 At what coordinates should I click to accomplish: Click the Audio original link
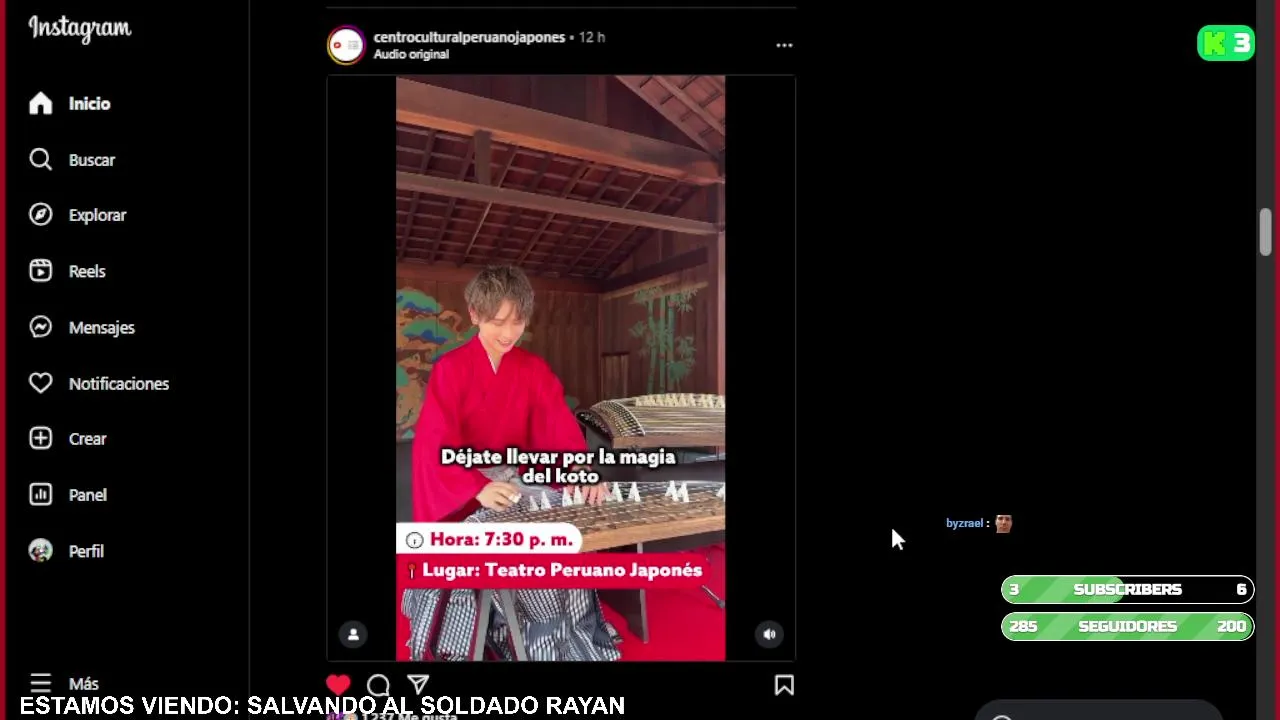tap(411, 54)
